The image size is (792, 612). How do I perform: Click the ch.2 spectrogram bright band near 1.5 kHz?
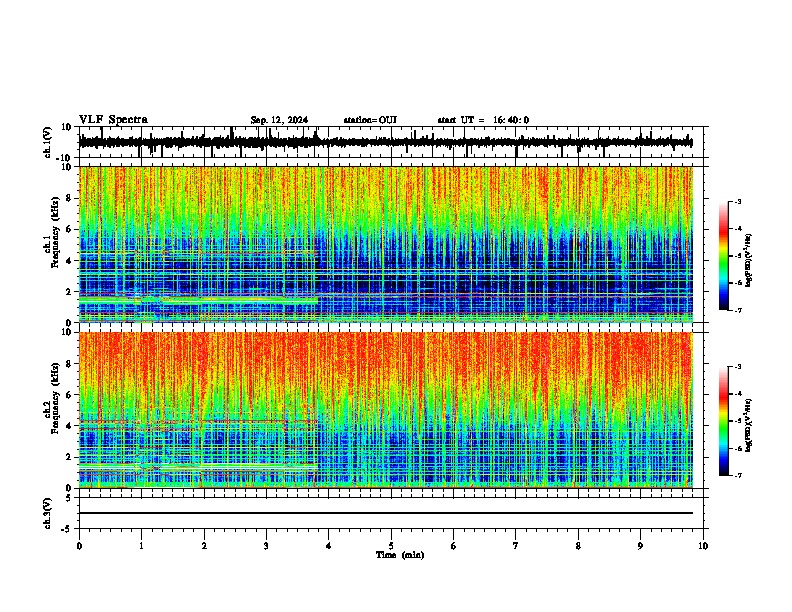[x=198, y=466]
